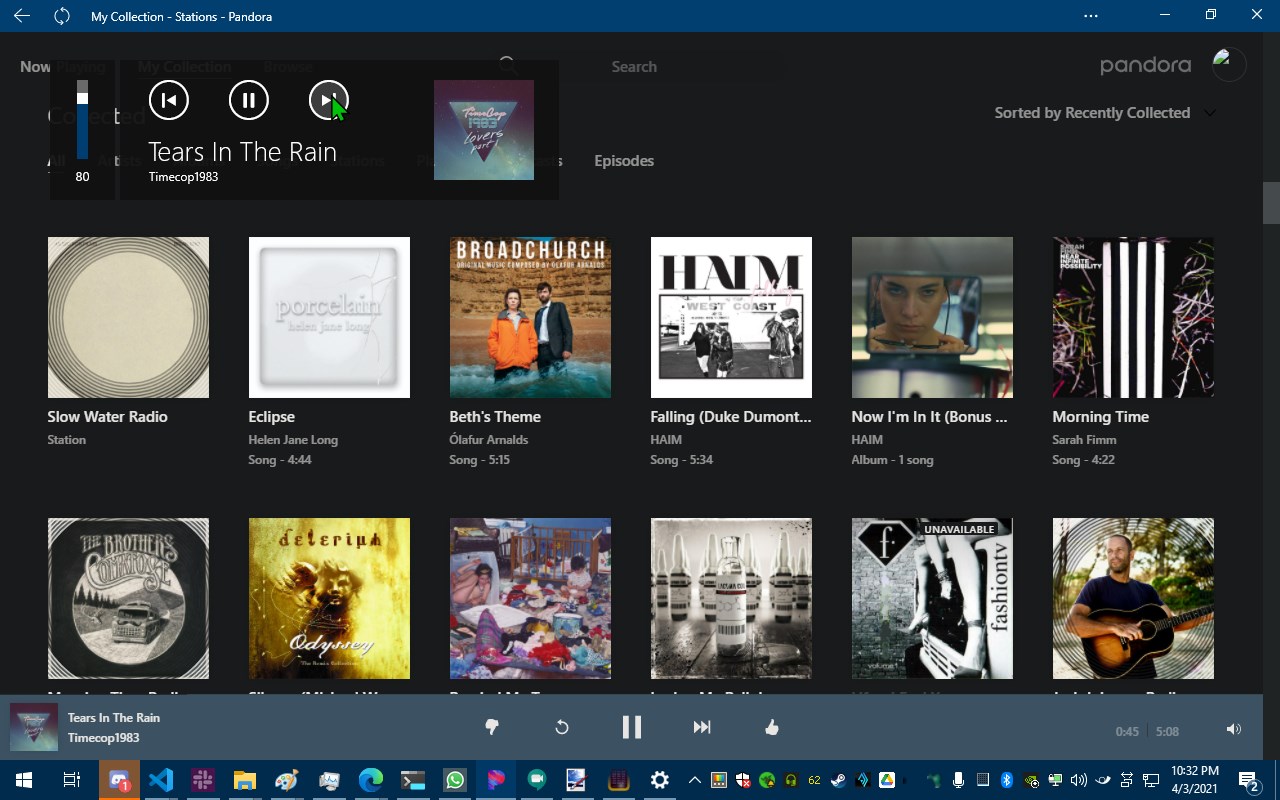Open Tears In The Rain in player bar
Viewport: 1280px width, 800px height.
pos(114,718)
